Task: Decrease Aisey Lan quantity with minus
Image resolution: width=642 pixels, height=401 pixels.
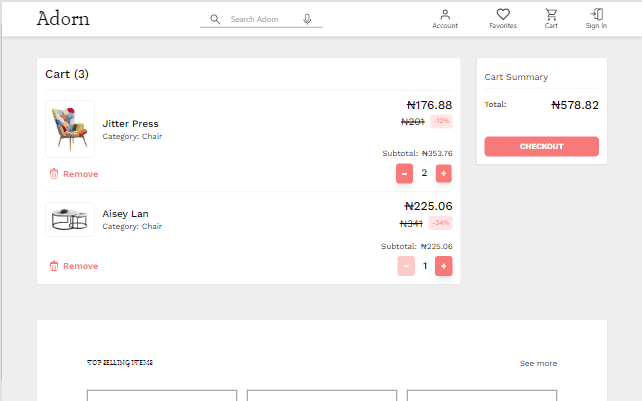Action: (406, 266)
